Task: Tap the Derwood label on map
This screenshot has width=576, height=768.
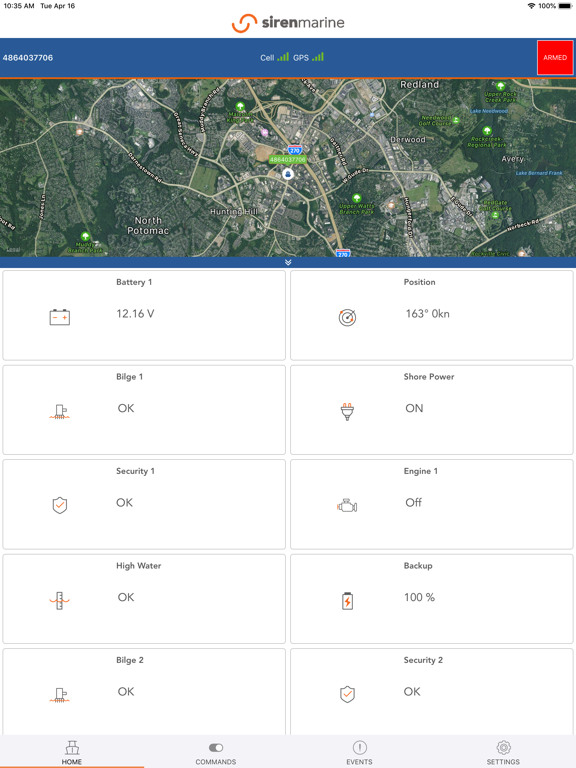Action: tap(408, 140)
